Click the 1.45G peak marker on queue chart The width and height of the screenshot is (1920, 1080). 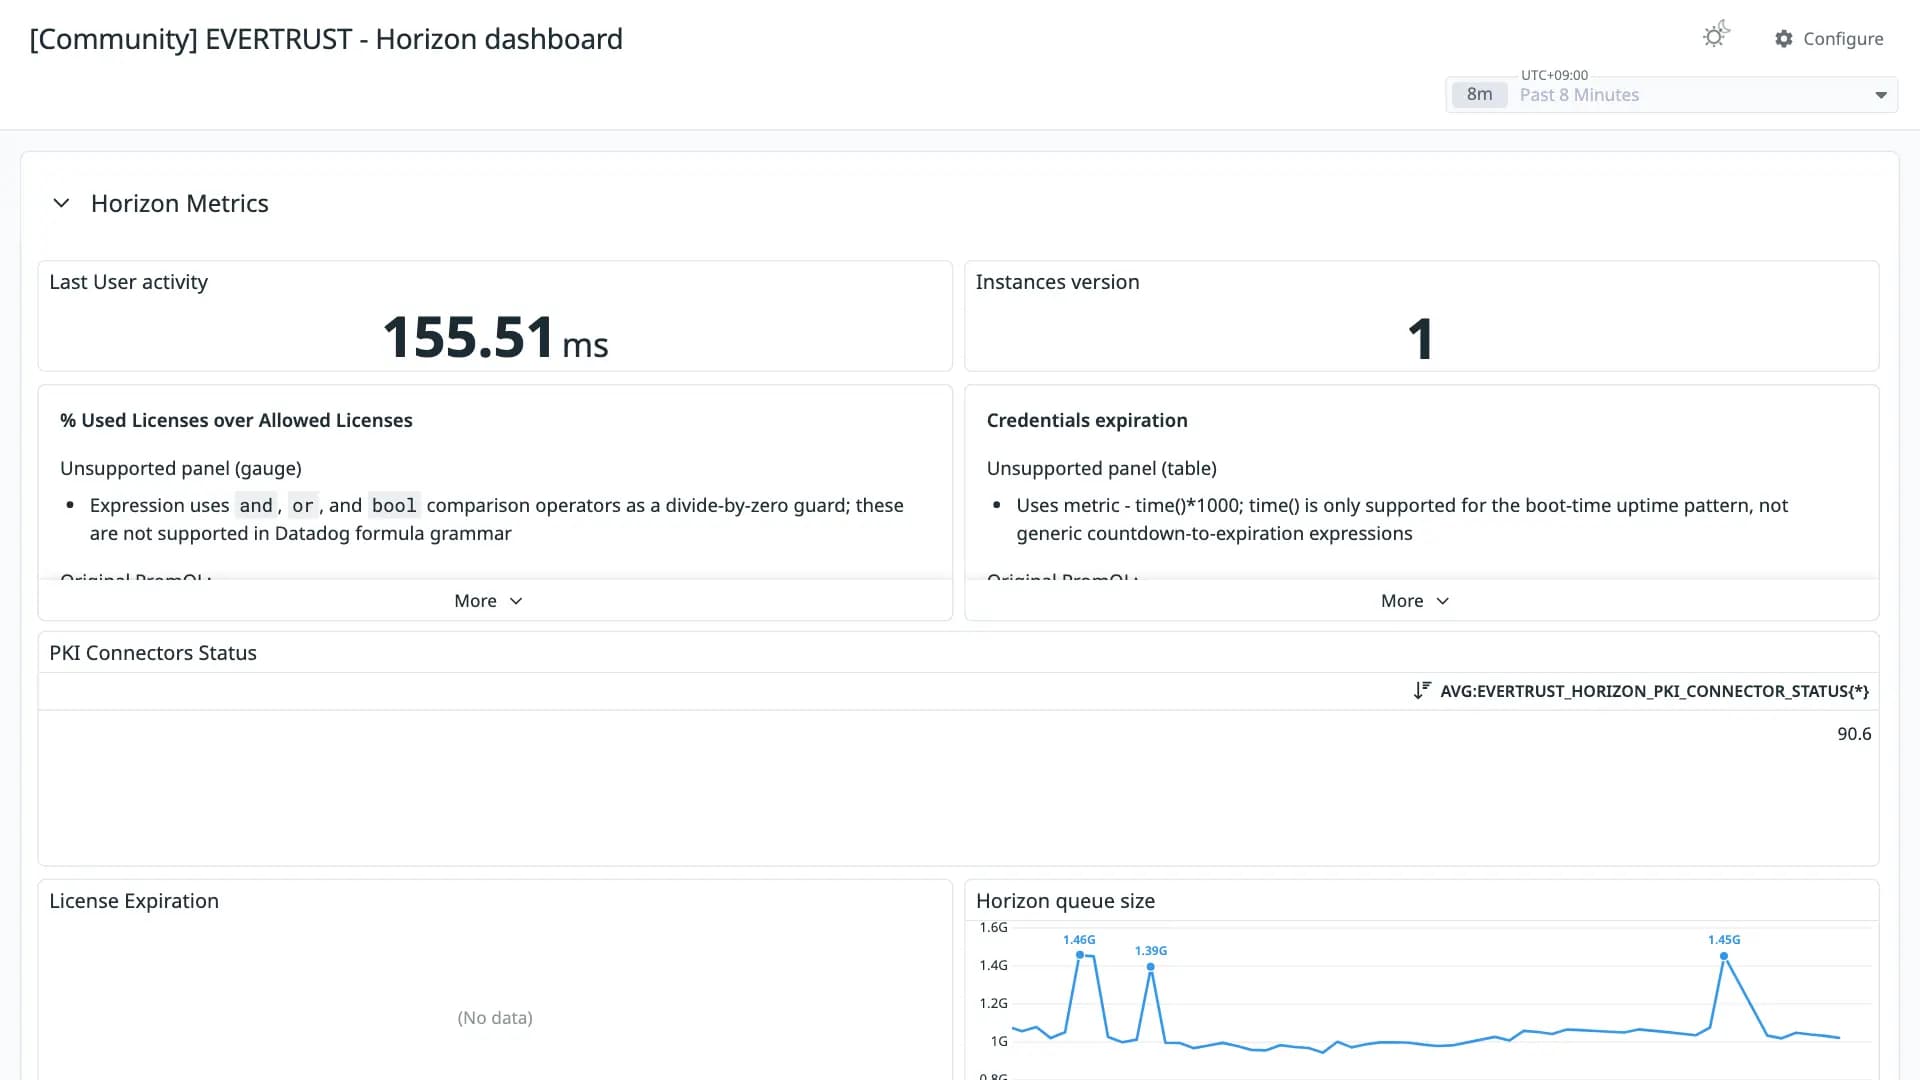(x=1724, y=956)
